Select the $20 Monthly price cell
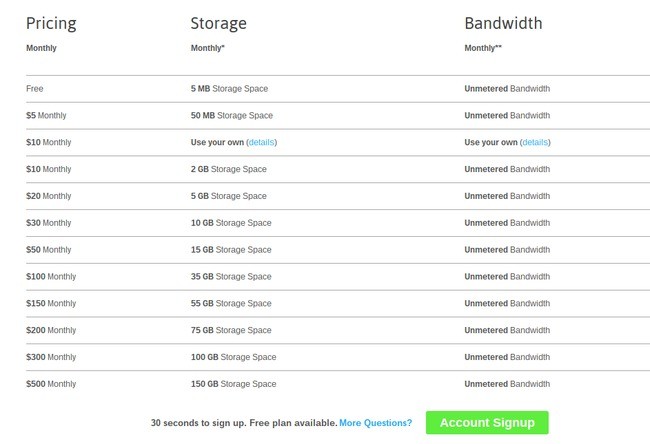This screenshot has height=444, width=650. coord(49,196)
